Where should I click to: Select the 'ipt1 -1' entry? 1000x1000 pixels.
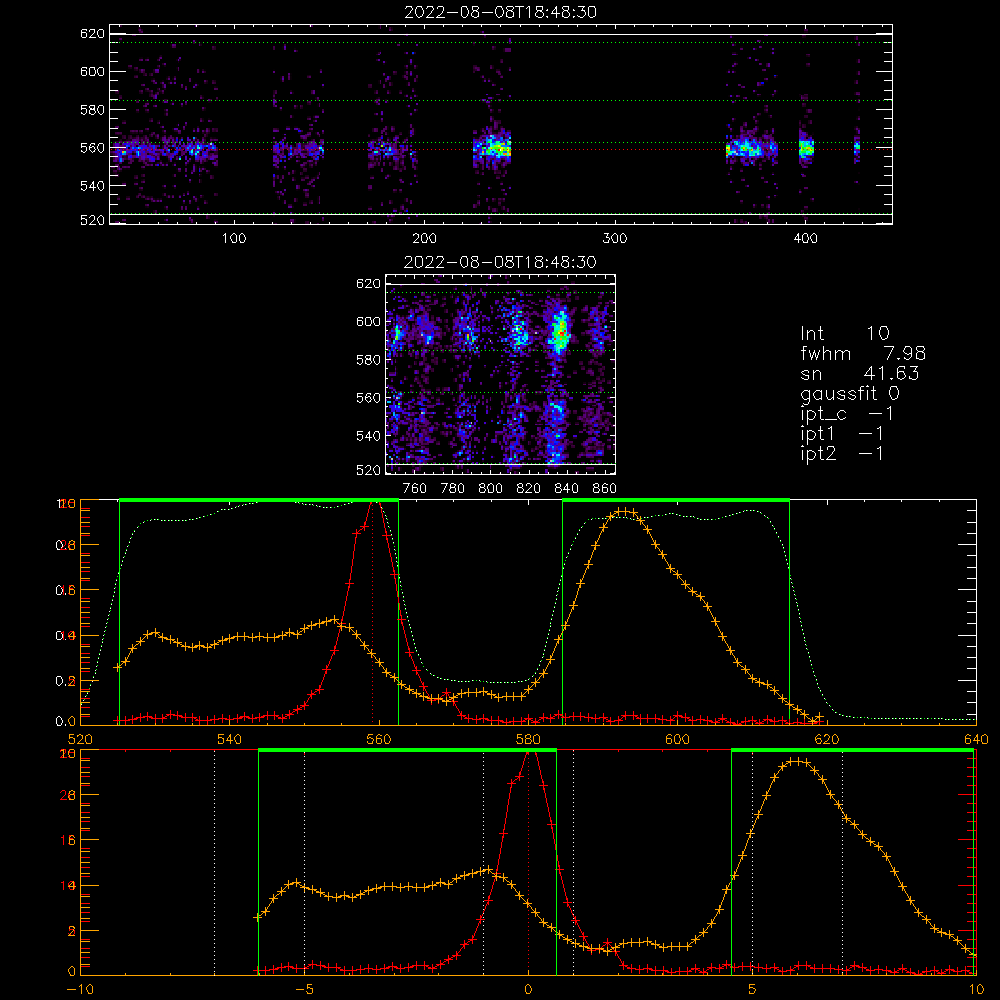[842, 434]
